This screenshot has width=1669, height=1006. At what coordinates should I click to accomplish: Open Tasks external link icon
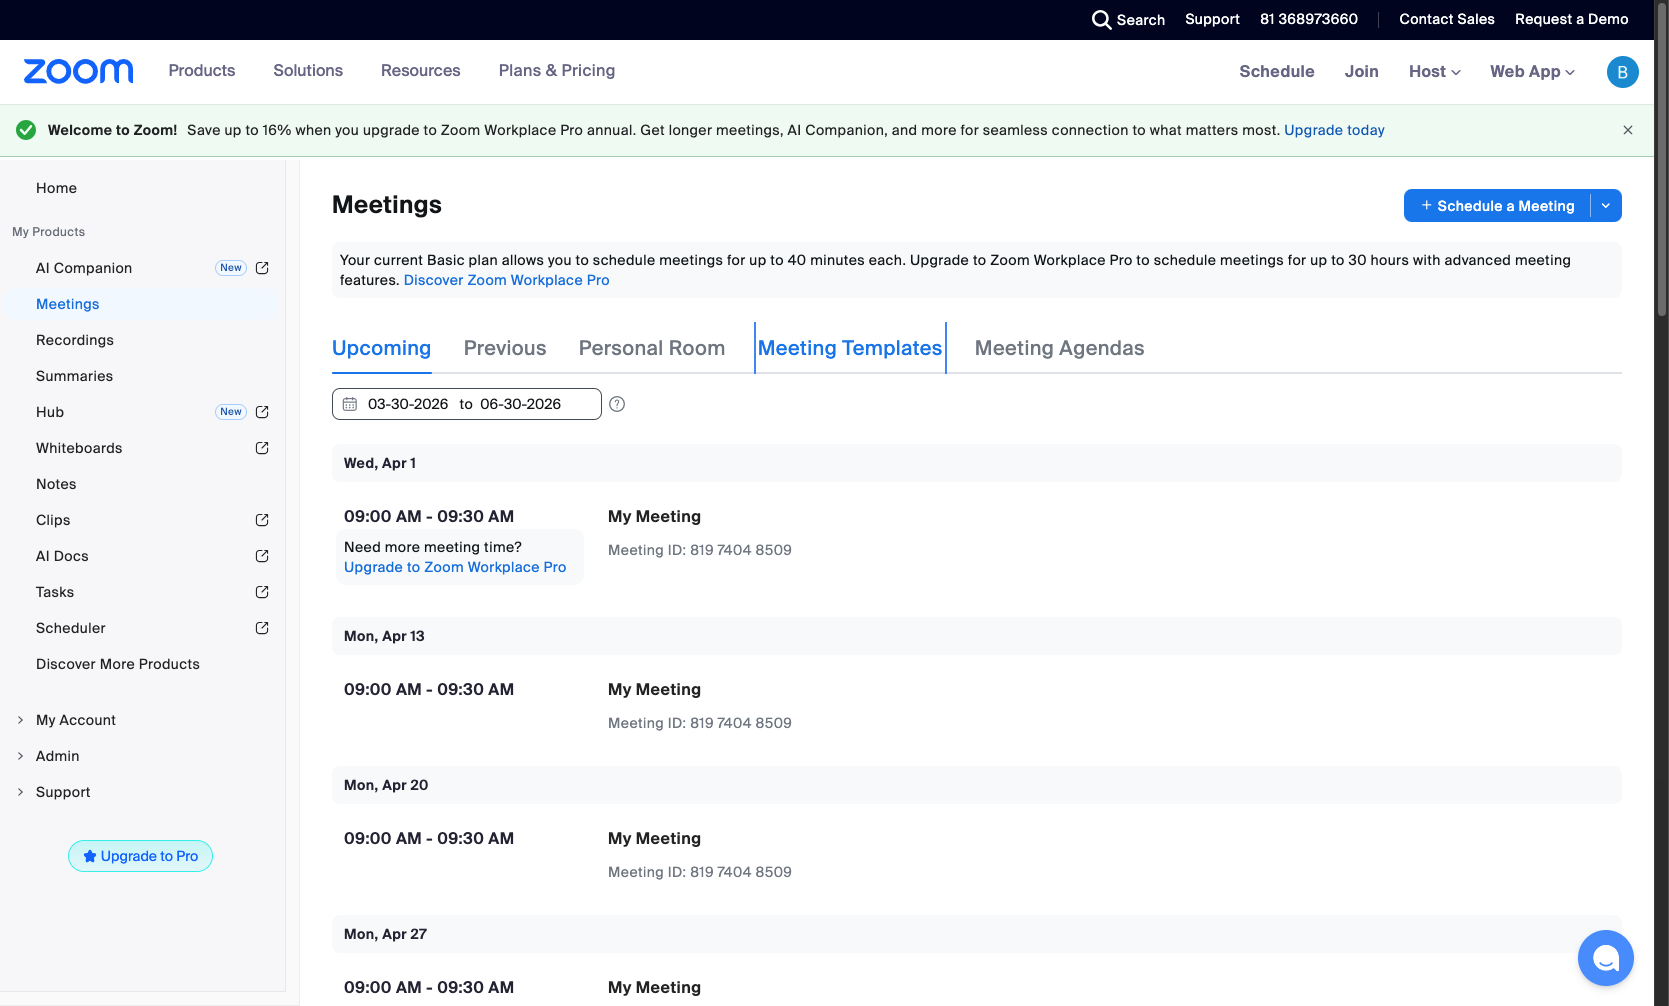coord(262,592)
